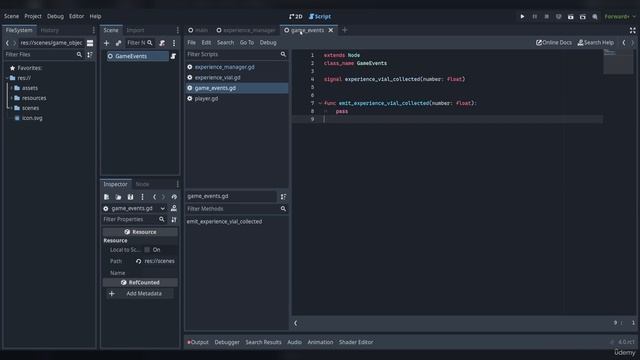Switch to the Node tab

[x=142, y=184]
